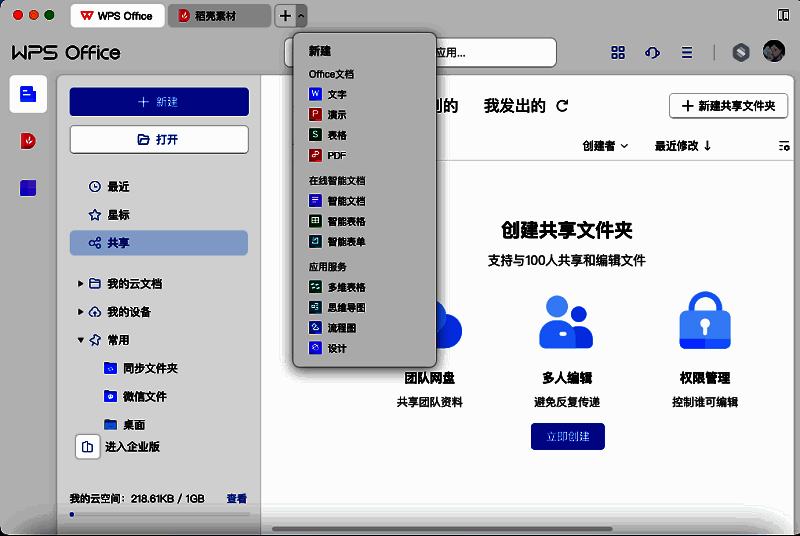Viewport: 800px width, 536px height.
Task: Click the 权限管理 lock icon
Action: pos(705,320)
